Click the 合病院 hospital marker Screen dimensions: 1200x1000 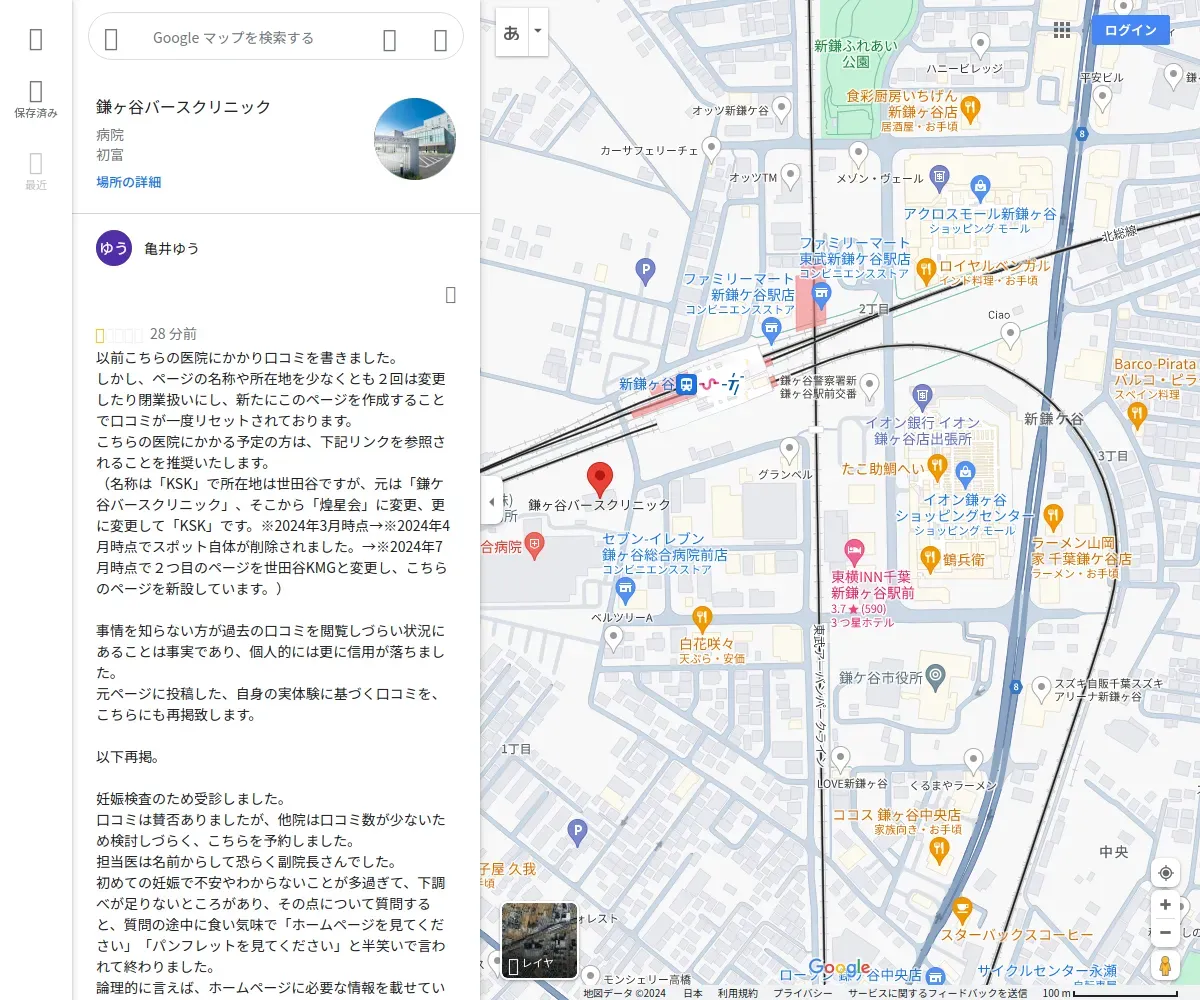point(536,546)
